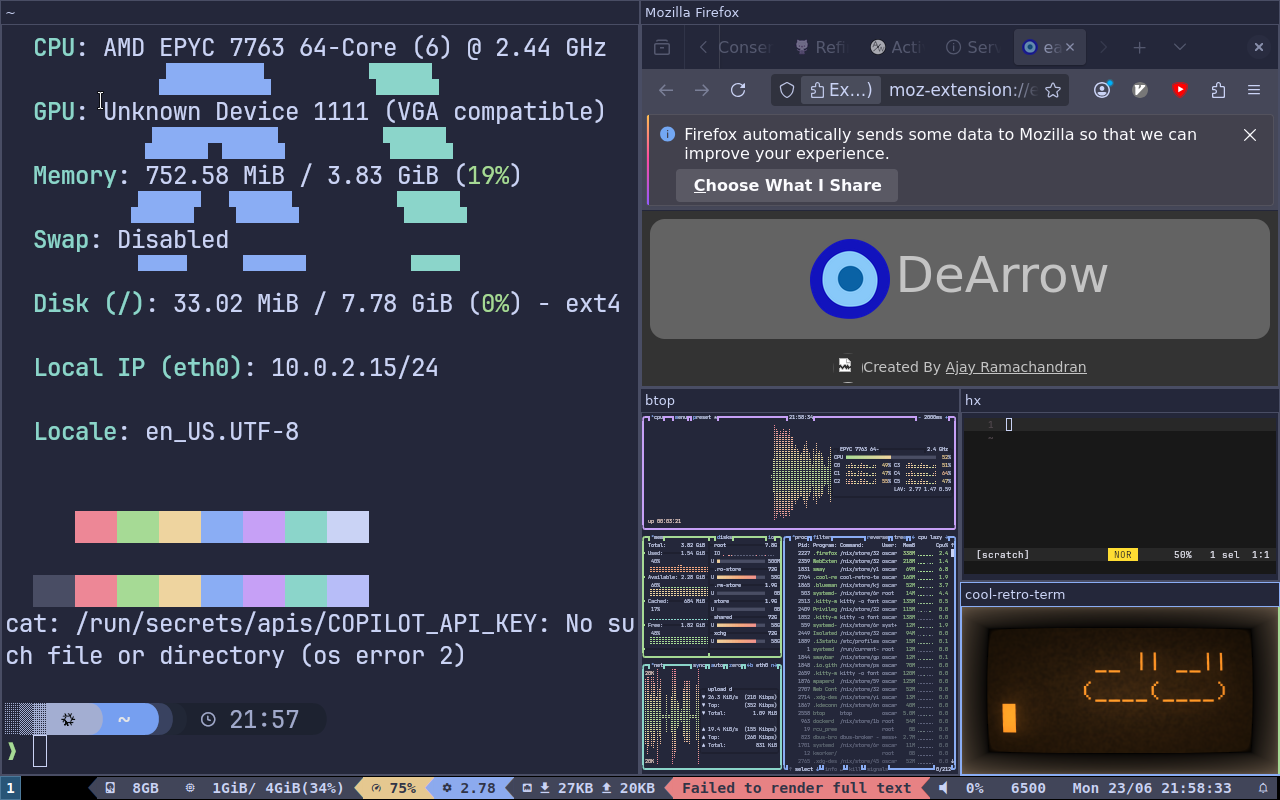Click the Failed to render full text block
Image resolution: width=1280 pixels, height=800 pixels.
click(x=796, y=788)
